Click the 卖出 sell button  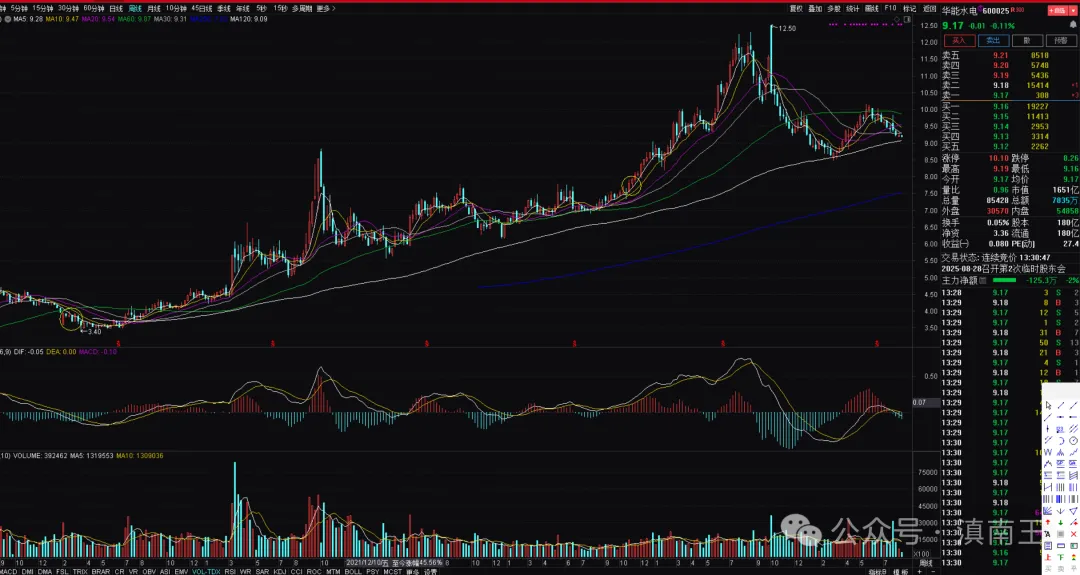coord(993,41)
